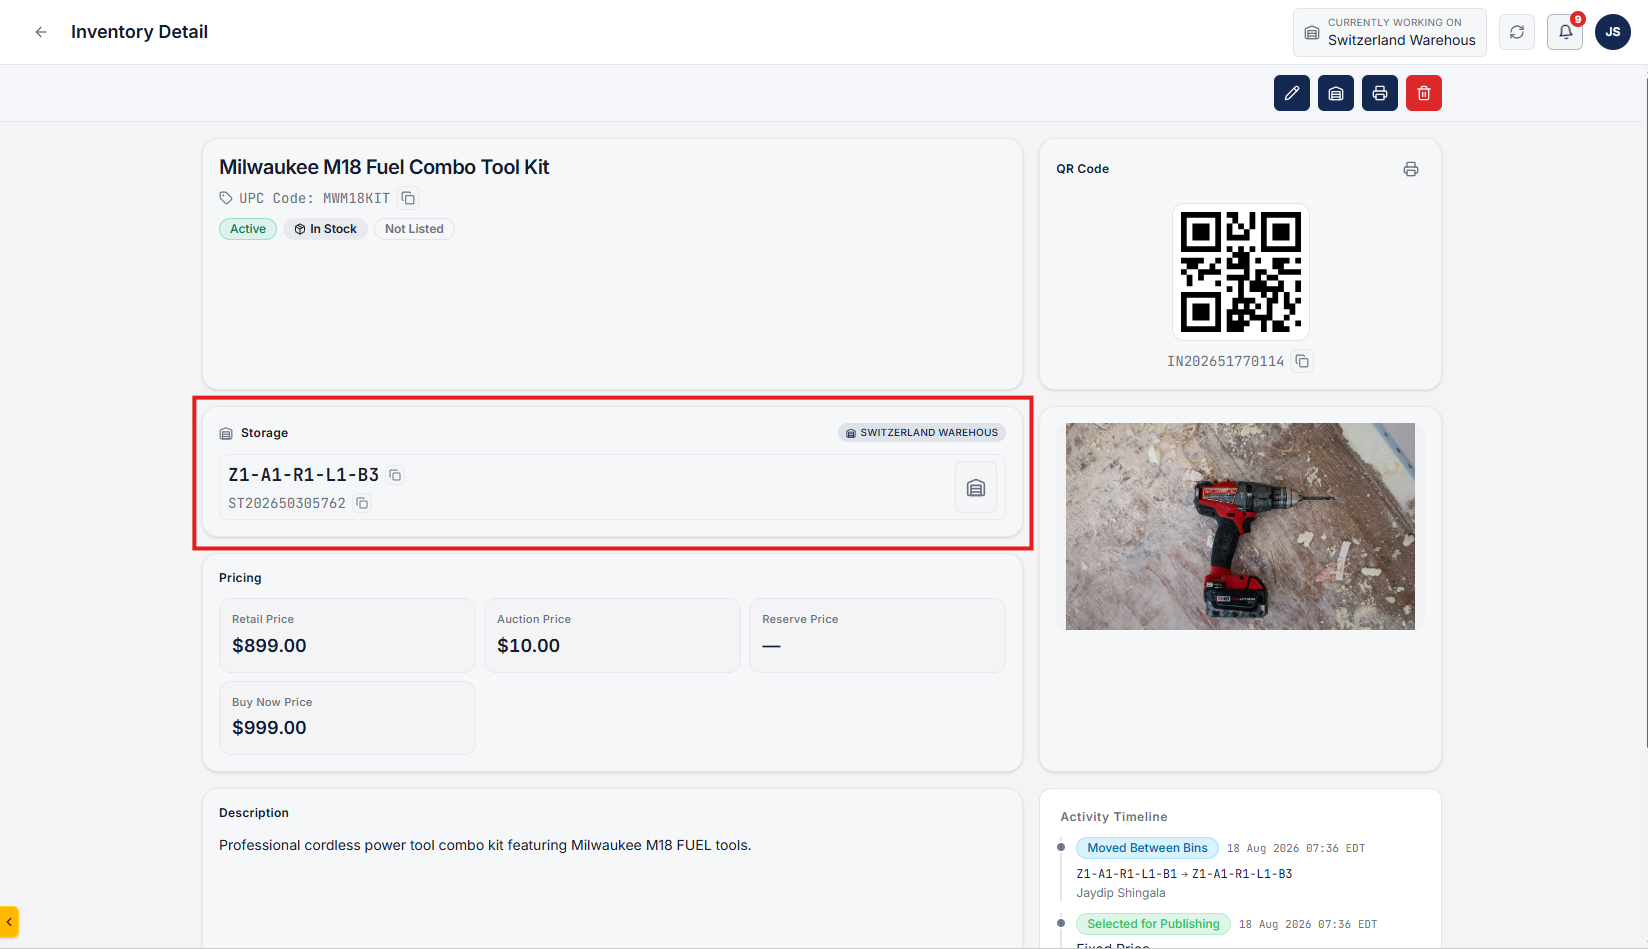Screen dimensions: 1648x949
Task: Click the blue warehouse storage button
Action: tap(1336, 93)
